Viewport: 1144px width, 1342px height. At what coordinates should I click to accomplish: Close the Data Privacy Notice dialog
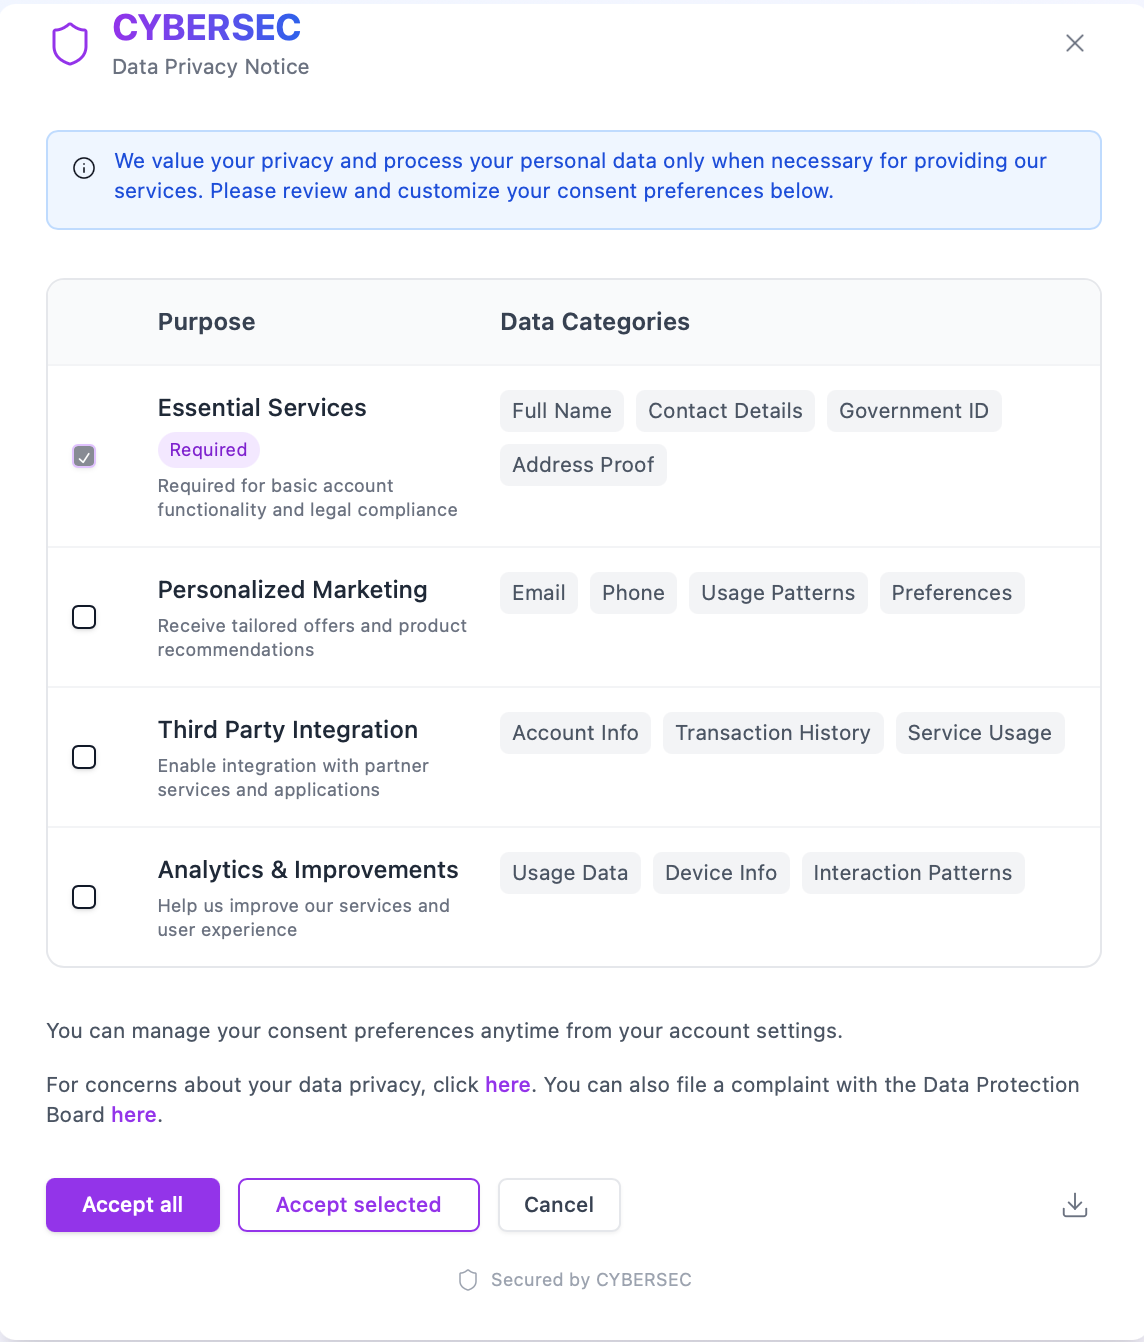pyautogui.click(x=1075, y=43)
